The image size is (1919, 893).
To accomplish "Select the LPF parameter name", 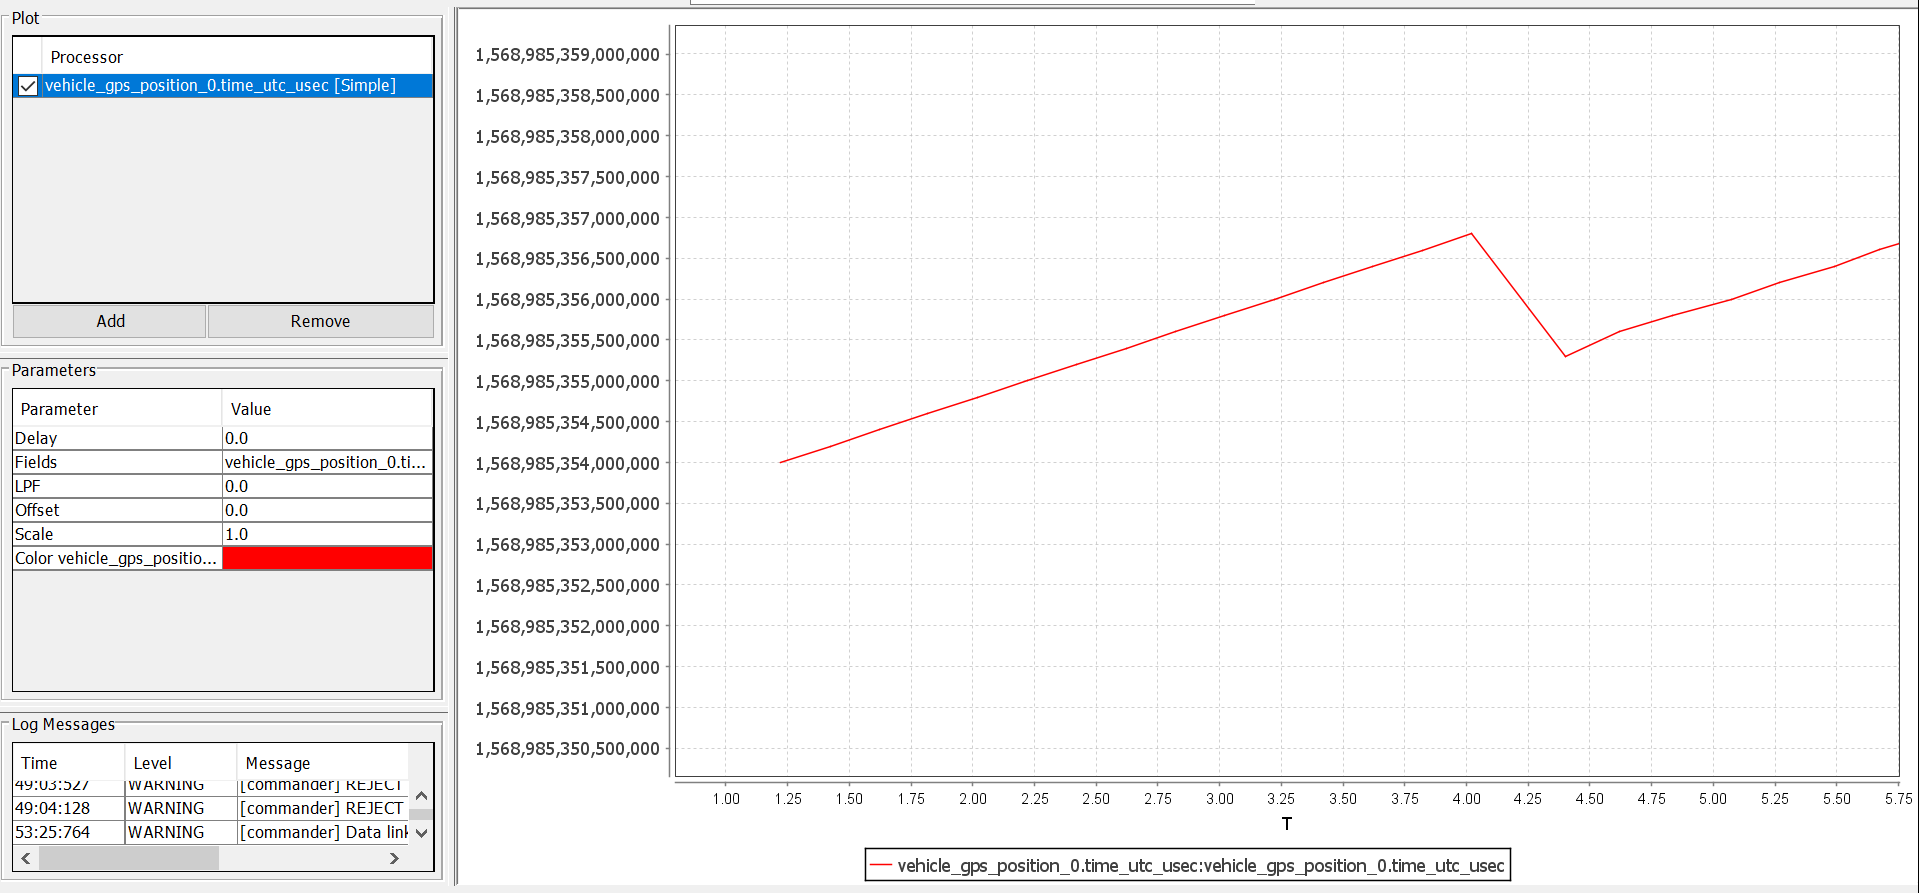I will (117, 486).
